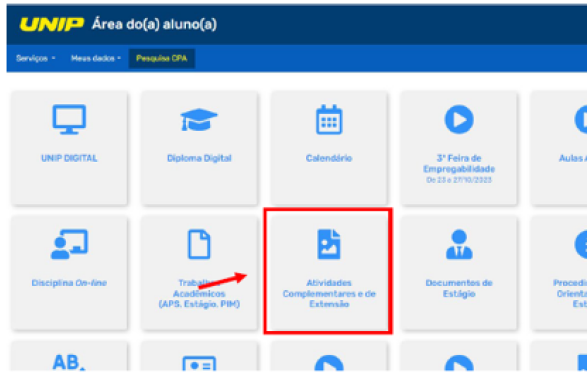Open the Disciplina On-line presenter icon
Screen dimensions: 587x377
(69, 244)
